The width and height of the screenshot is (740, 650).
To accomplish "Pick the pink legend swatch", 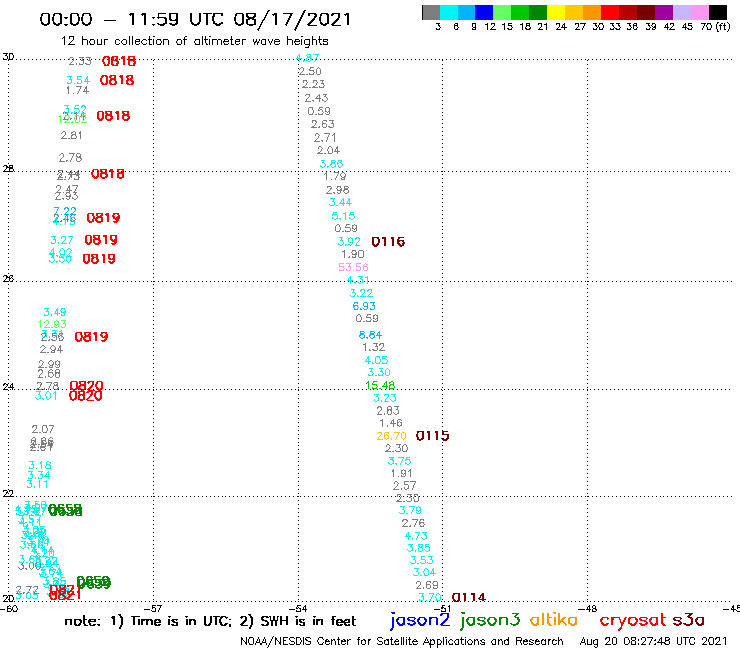I will pos(699,12).
